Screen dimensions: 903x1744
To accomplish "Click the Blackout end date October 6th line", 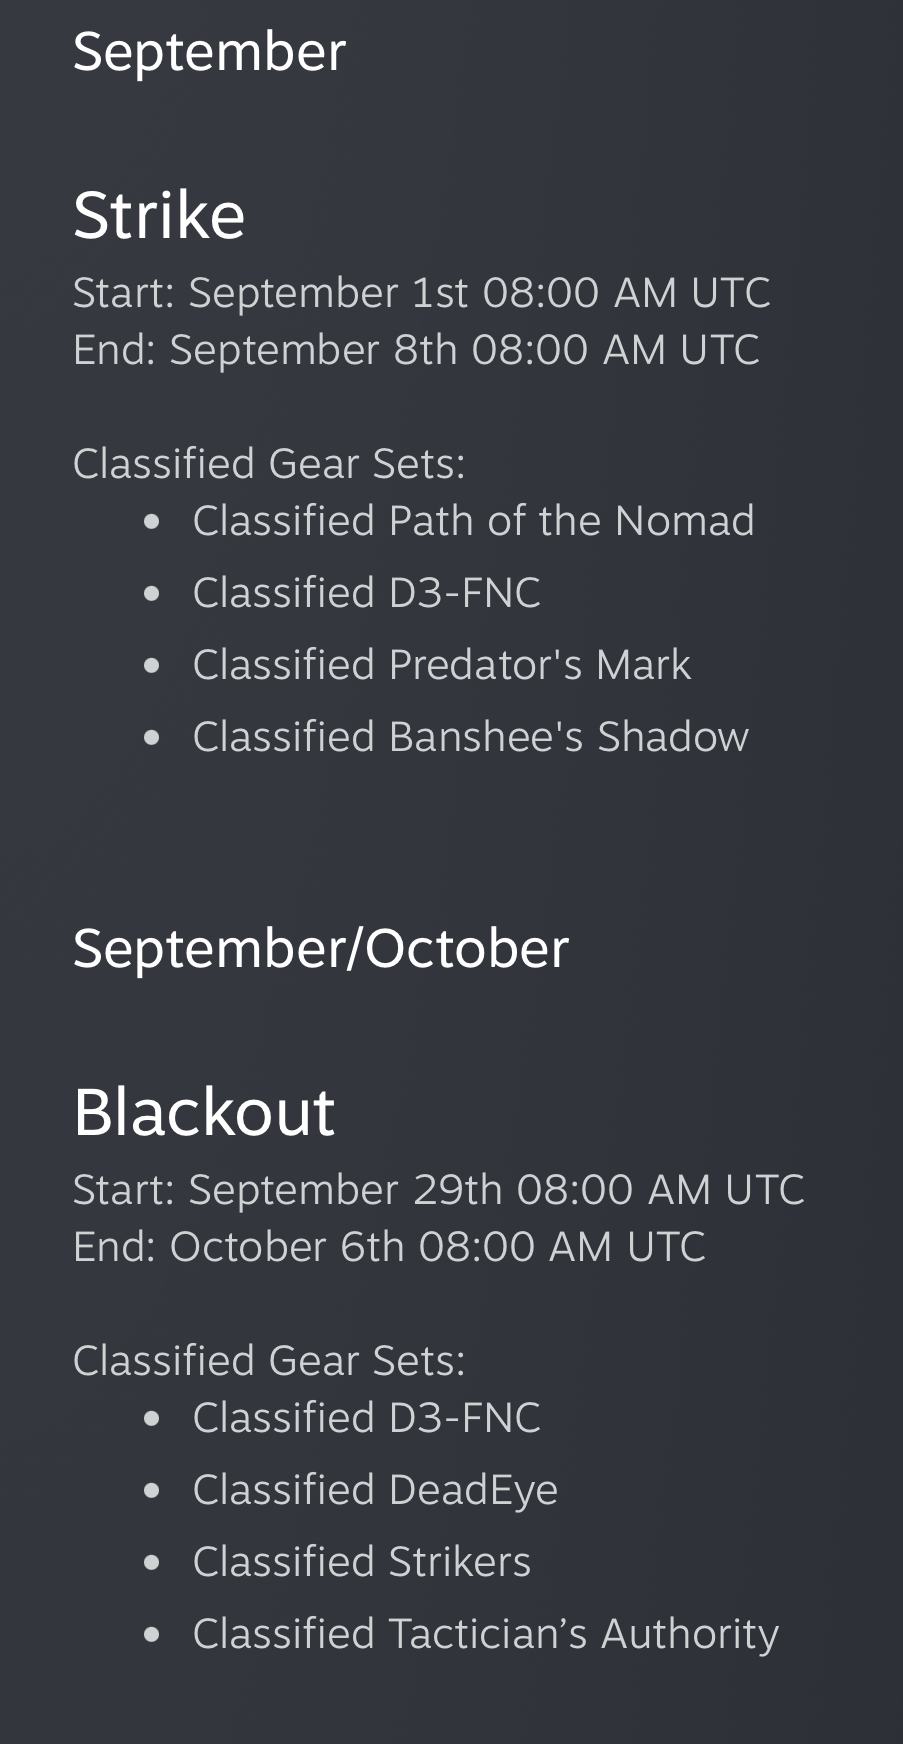I will (x=389, y=1247).
